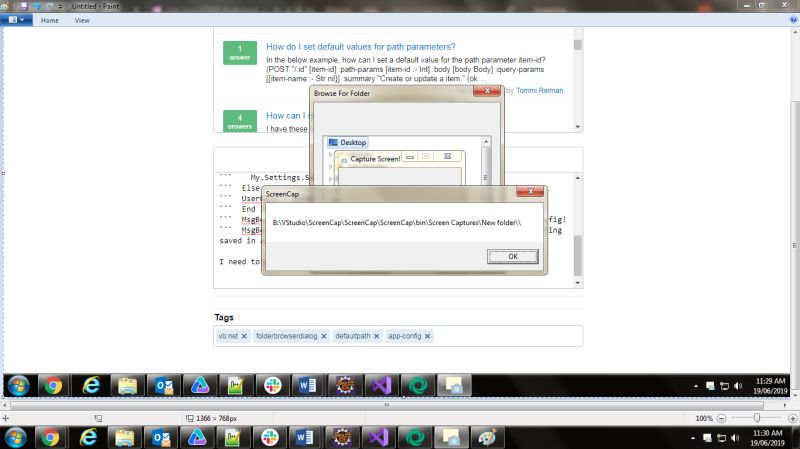Open Paint Help via the question mark icon

[x=793, y=20]
